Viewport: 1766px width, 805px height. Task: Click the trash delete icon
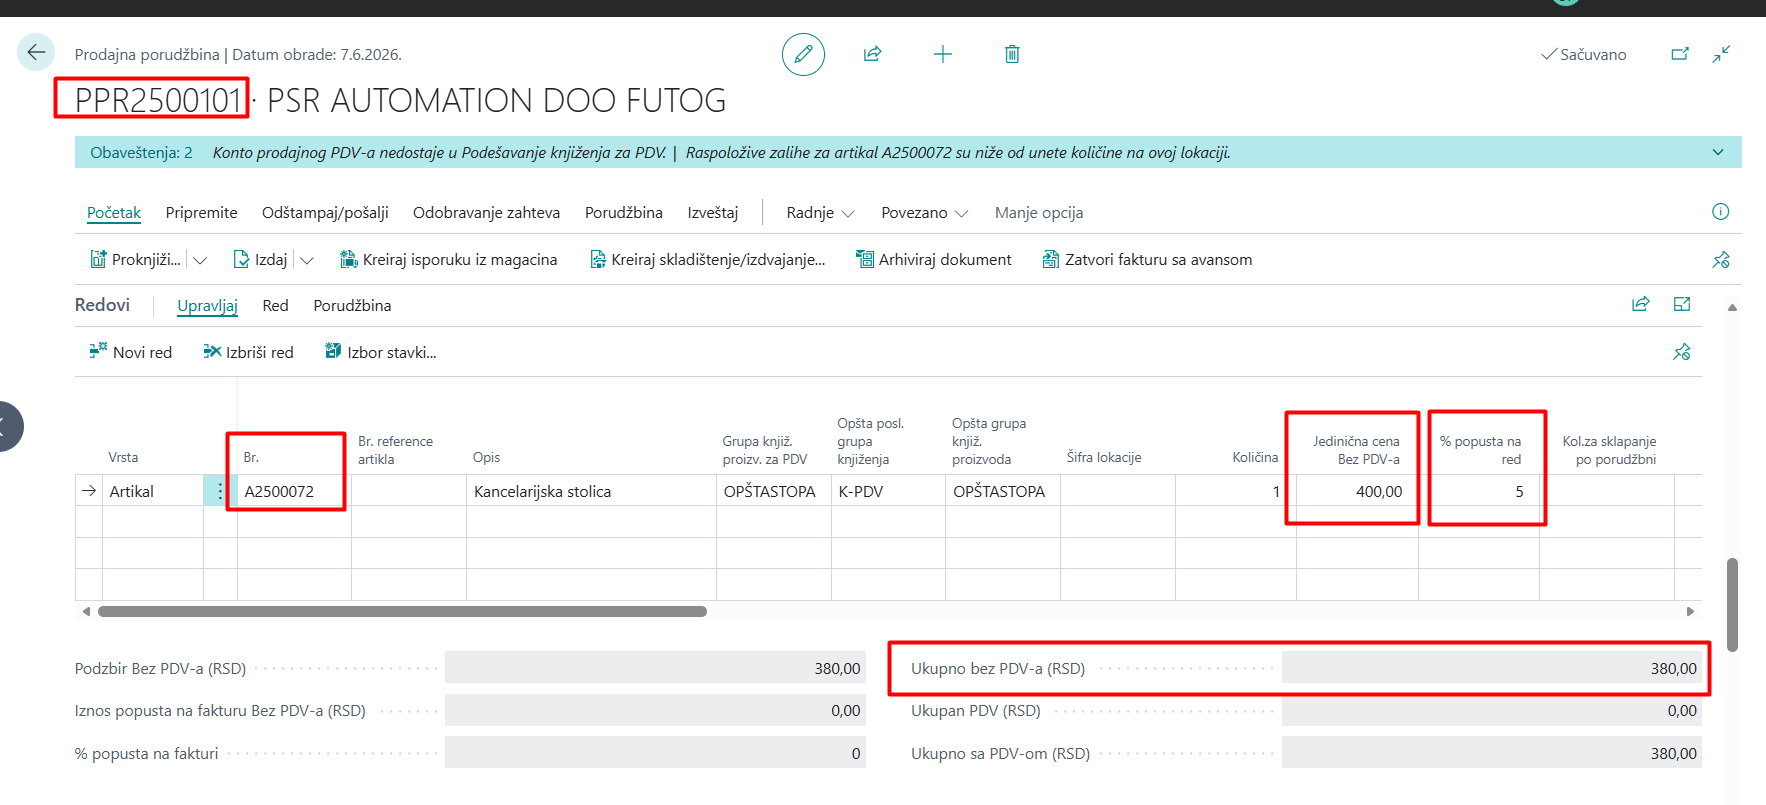pos(1012,54)
